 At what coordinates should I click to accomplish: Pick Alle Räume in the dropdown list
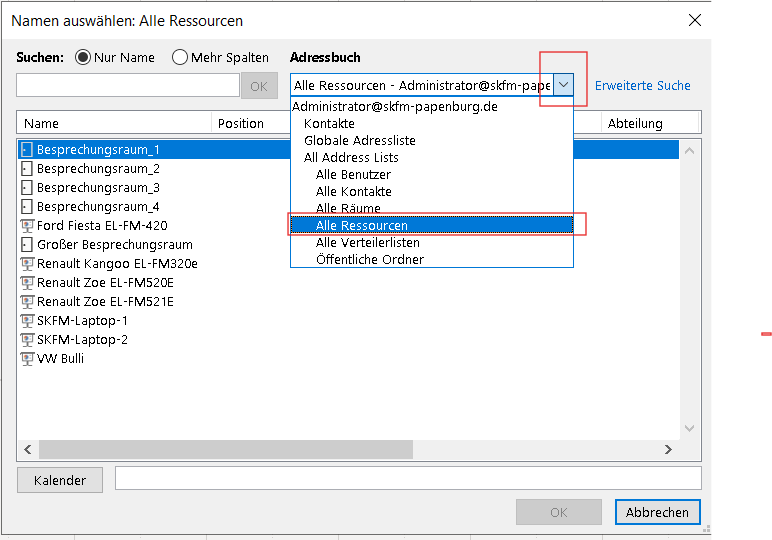click(348, 209)
